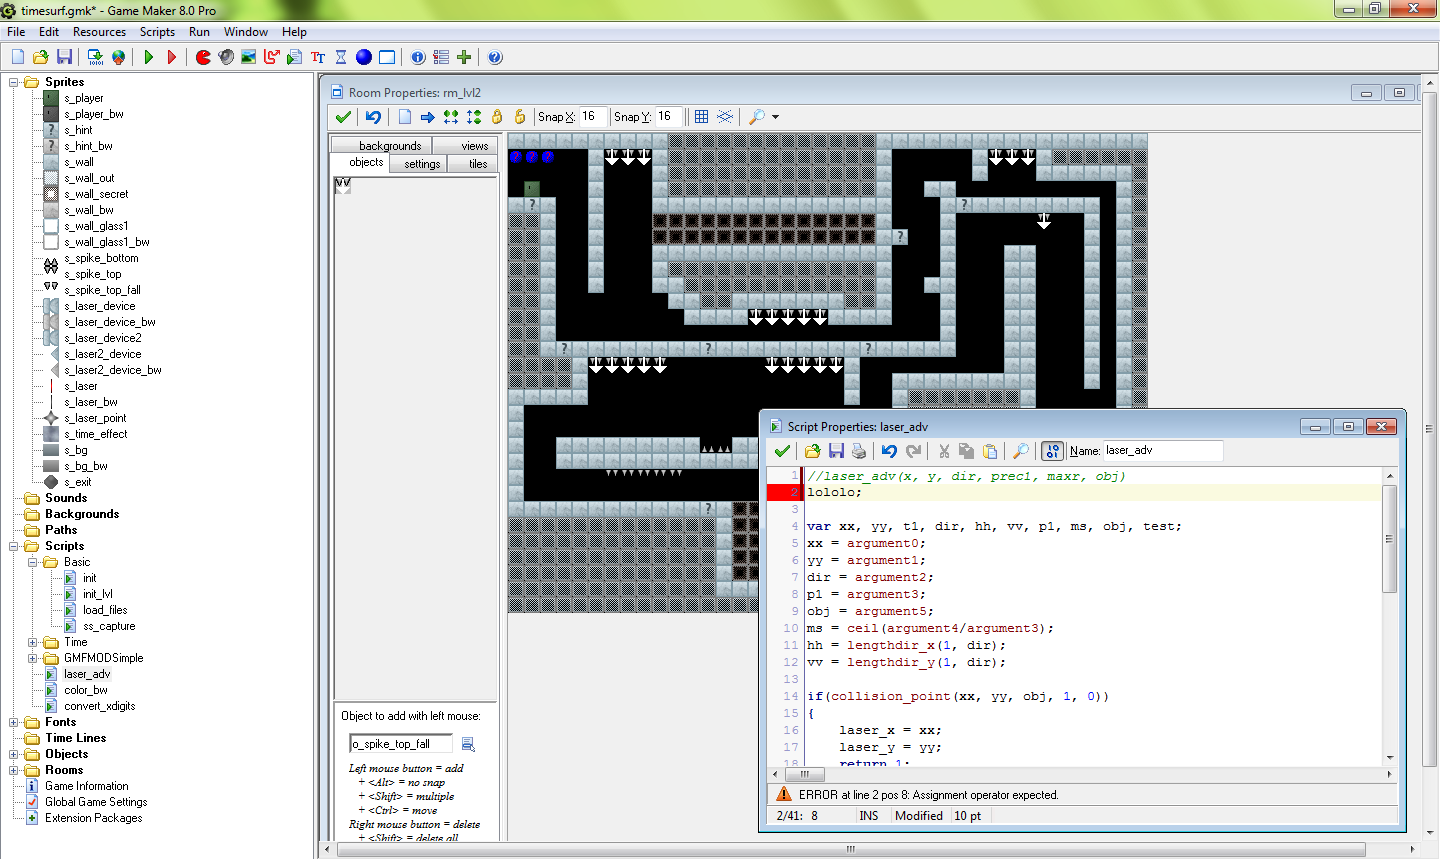Show Game Maker help contents
The height and width of the screenshot is (859, 1440).
pyautogui.click(x=495, y=57)
